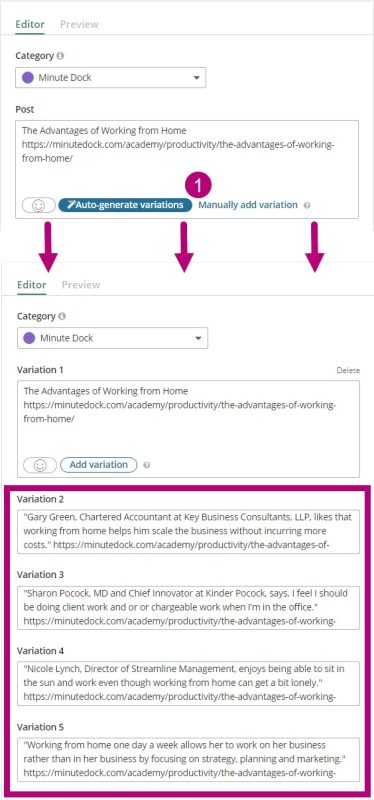Click info icon beside top Category label
The image size is (374, 800).
tap(60, 56)
